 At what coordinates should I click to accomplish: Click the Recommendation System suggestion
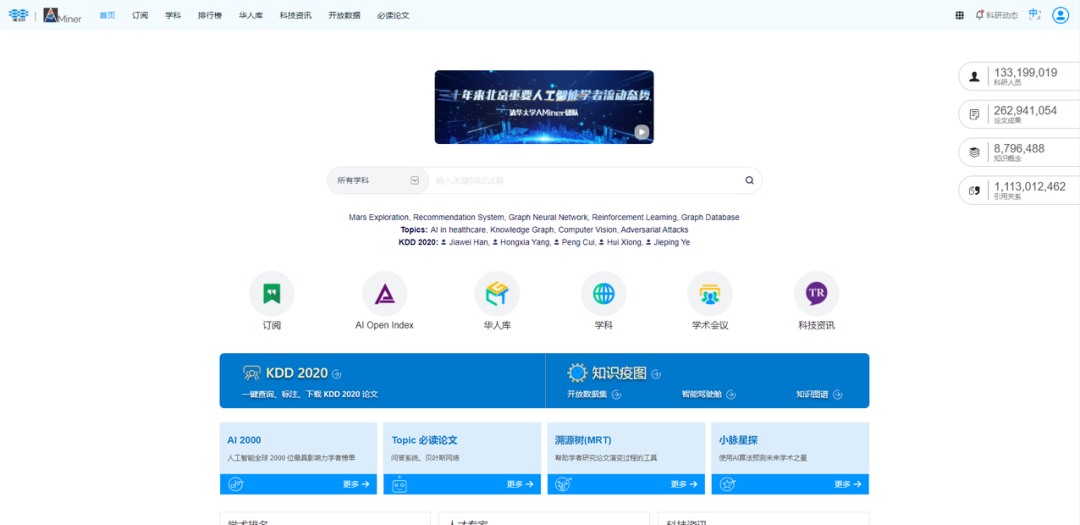pos(459,217)
